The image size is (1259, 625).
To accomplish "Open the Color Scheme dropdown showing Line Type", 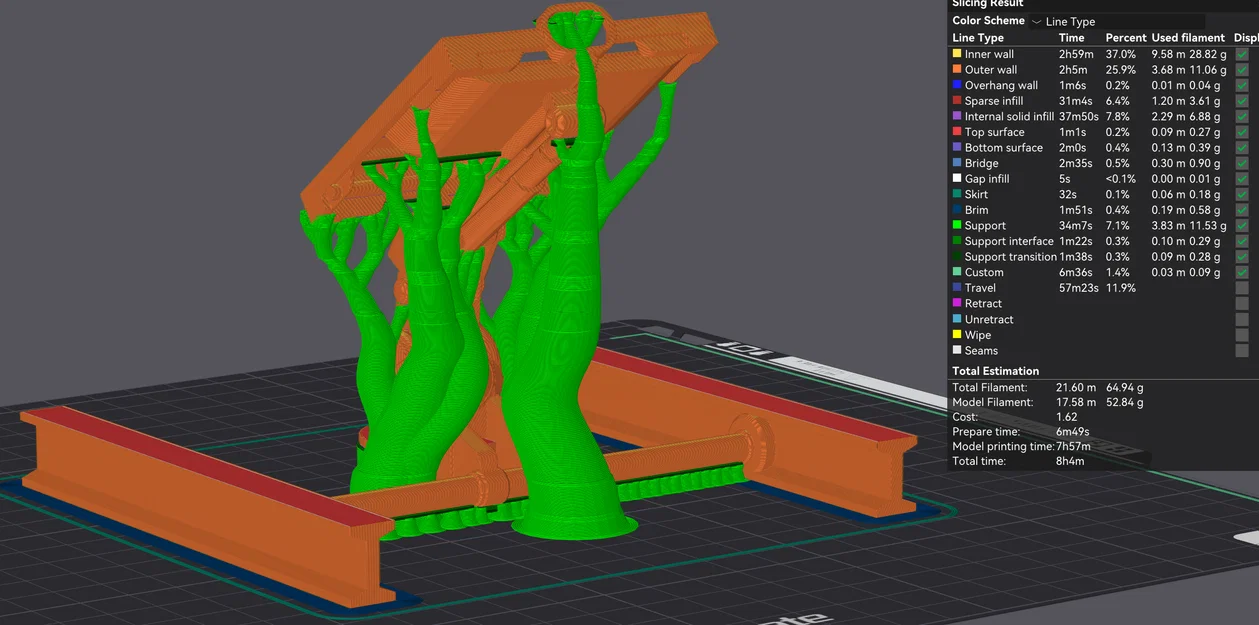I will coord(1116,21).
